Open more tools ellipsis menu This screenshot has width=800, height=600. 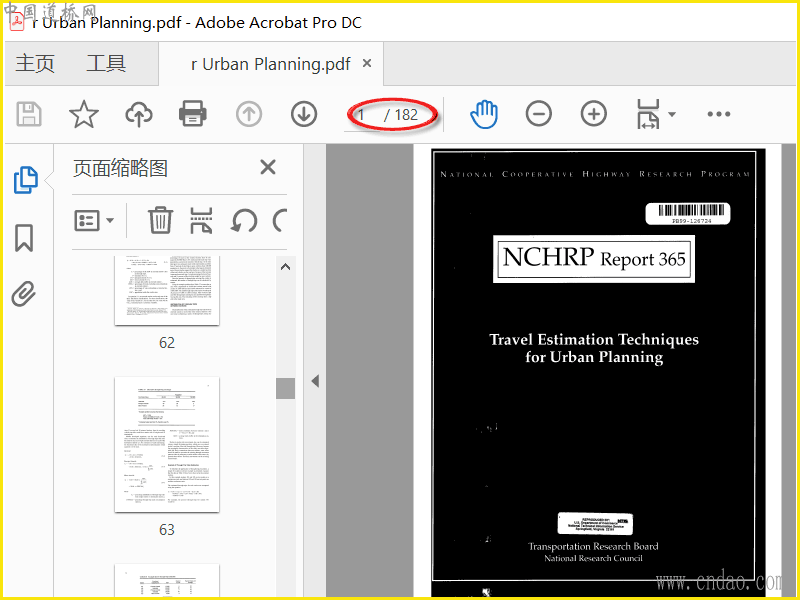(x=719, y=114)
